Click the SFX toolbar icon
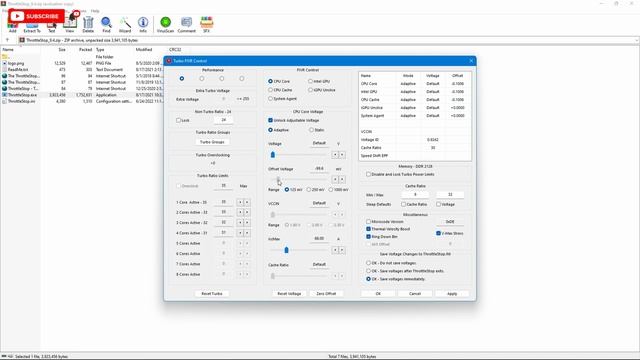 pos(207,24)
